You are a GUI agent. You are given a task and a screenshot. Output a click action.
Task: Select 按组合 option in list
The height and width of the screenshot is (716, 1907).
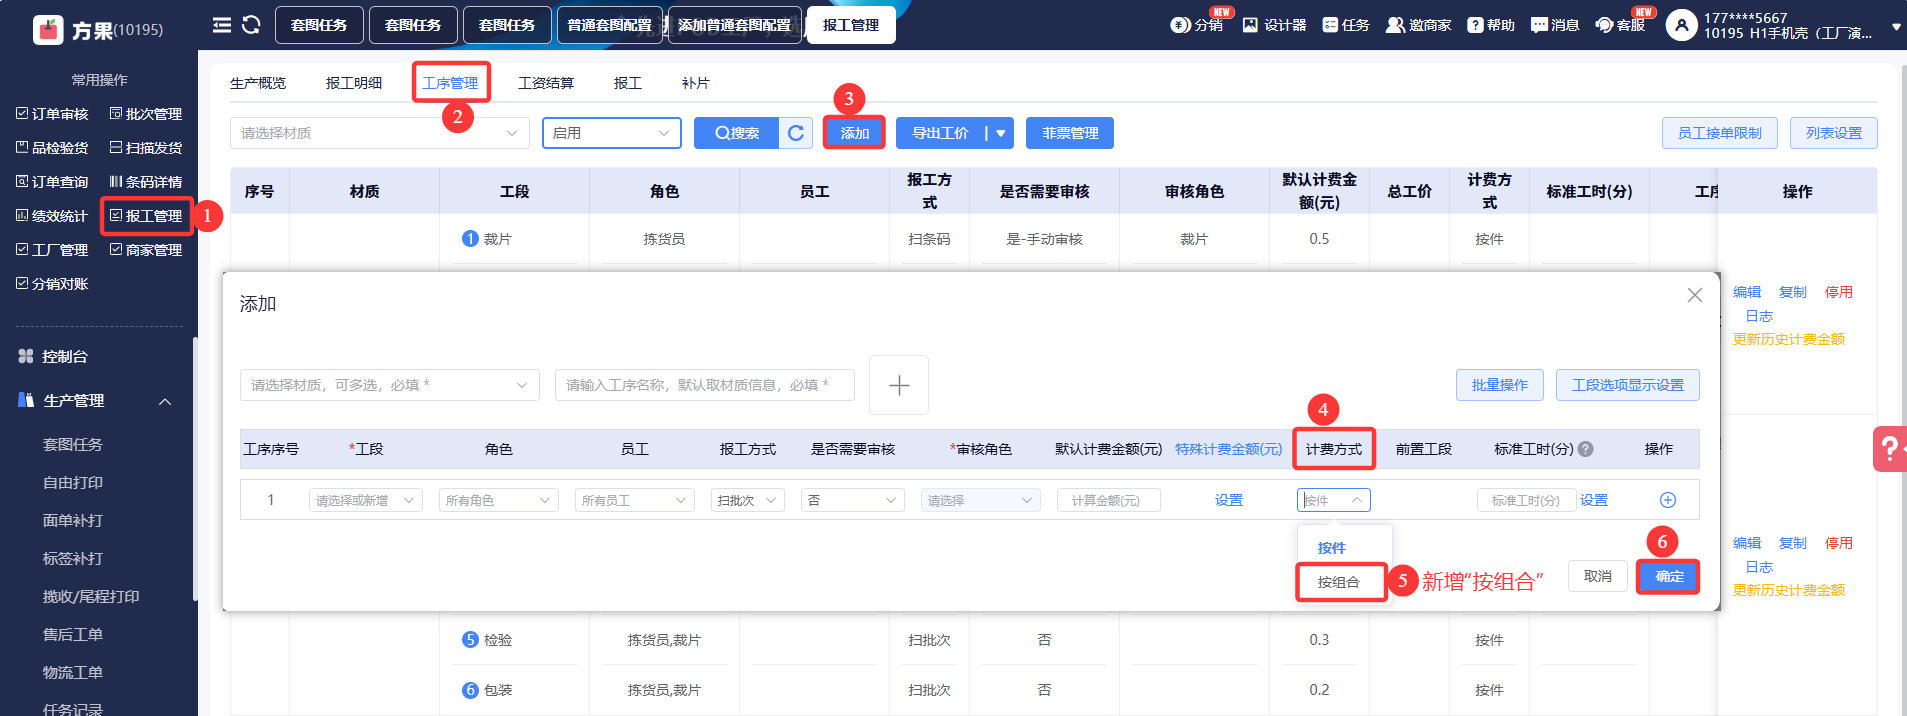[1341, 582]
